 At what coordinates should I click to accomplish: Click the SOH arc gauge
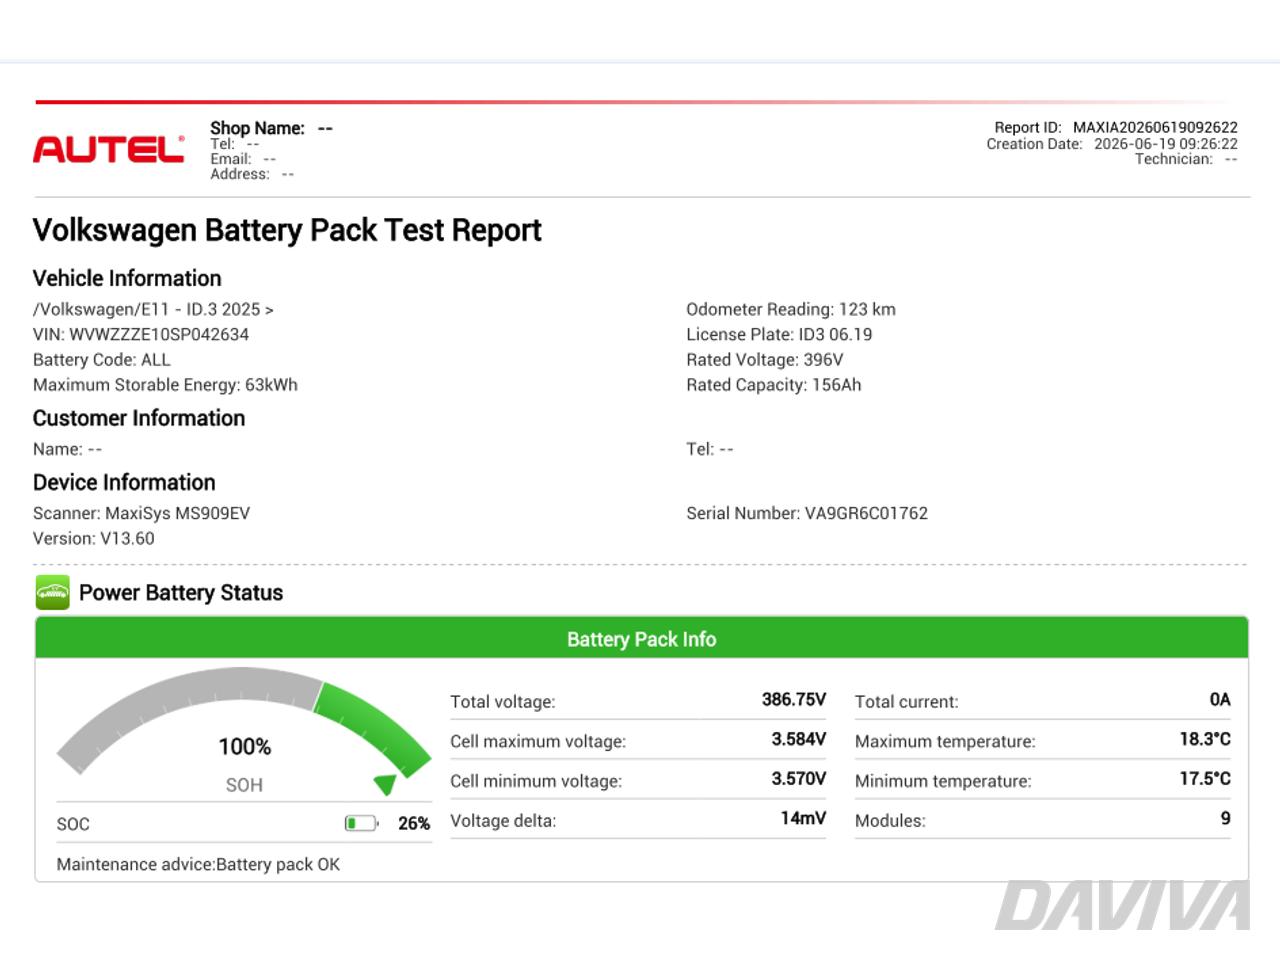(x=244, y=731)
